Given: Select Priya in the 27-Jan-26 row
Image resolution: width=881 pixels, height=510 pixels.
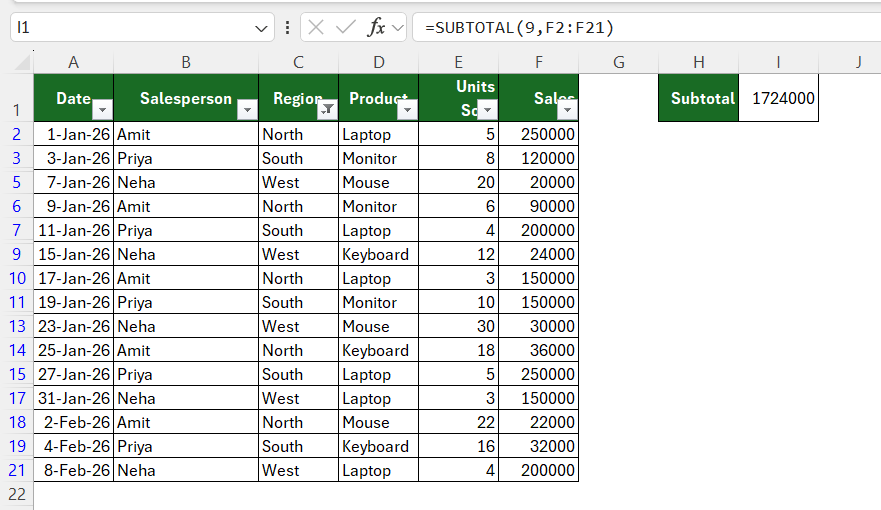Looking at the screenshot, I should coord(186,375).
